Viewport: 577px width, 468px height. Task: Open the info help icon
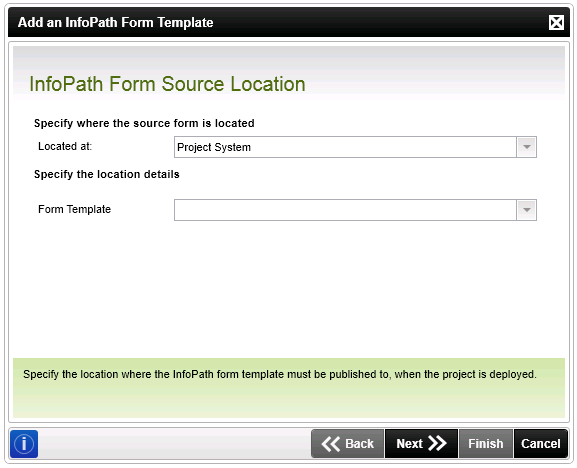[24, 444]
